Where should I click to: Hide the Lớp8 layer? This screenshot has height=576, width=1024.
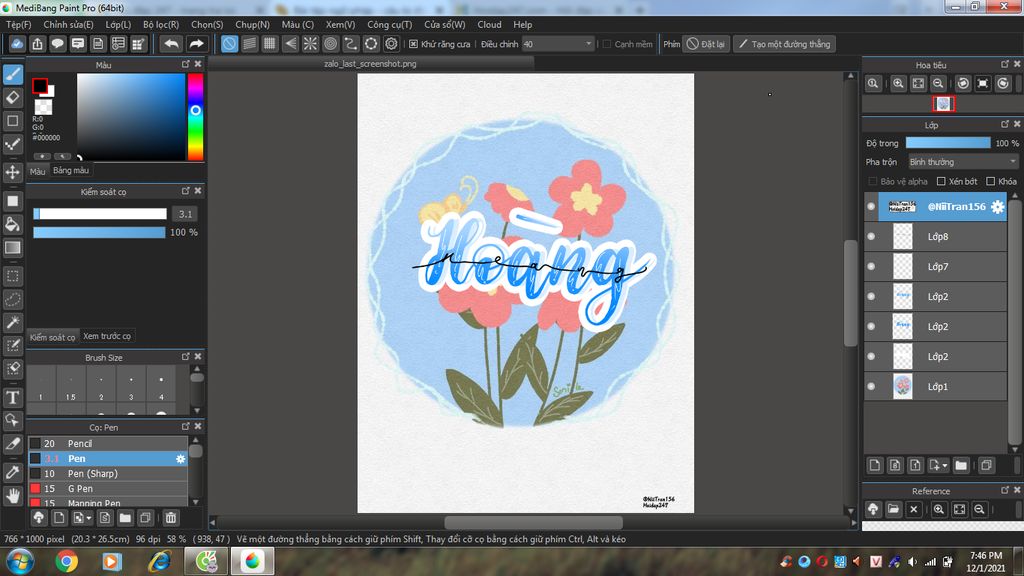871,236
